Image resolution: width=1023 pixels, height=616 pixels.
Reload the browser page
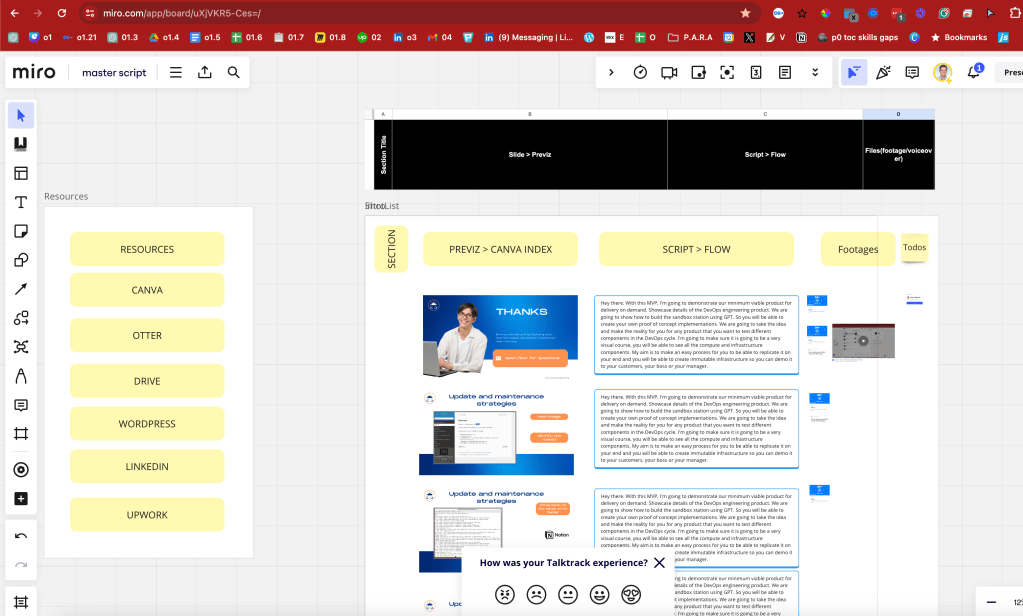(61, 13)
